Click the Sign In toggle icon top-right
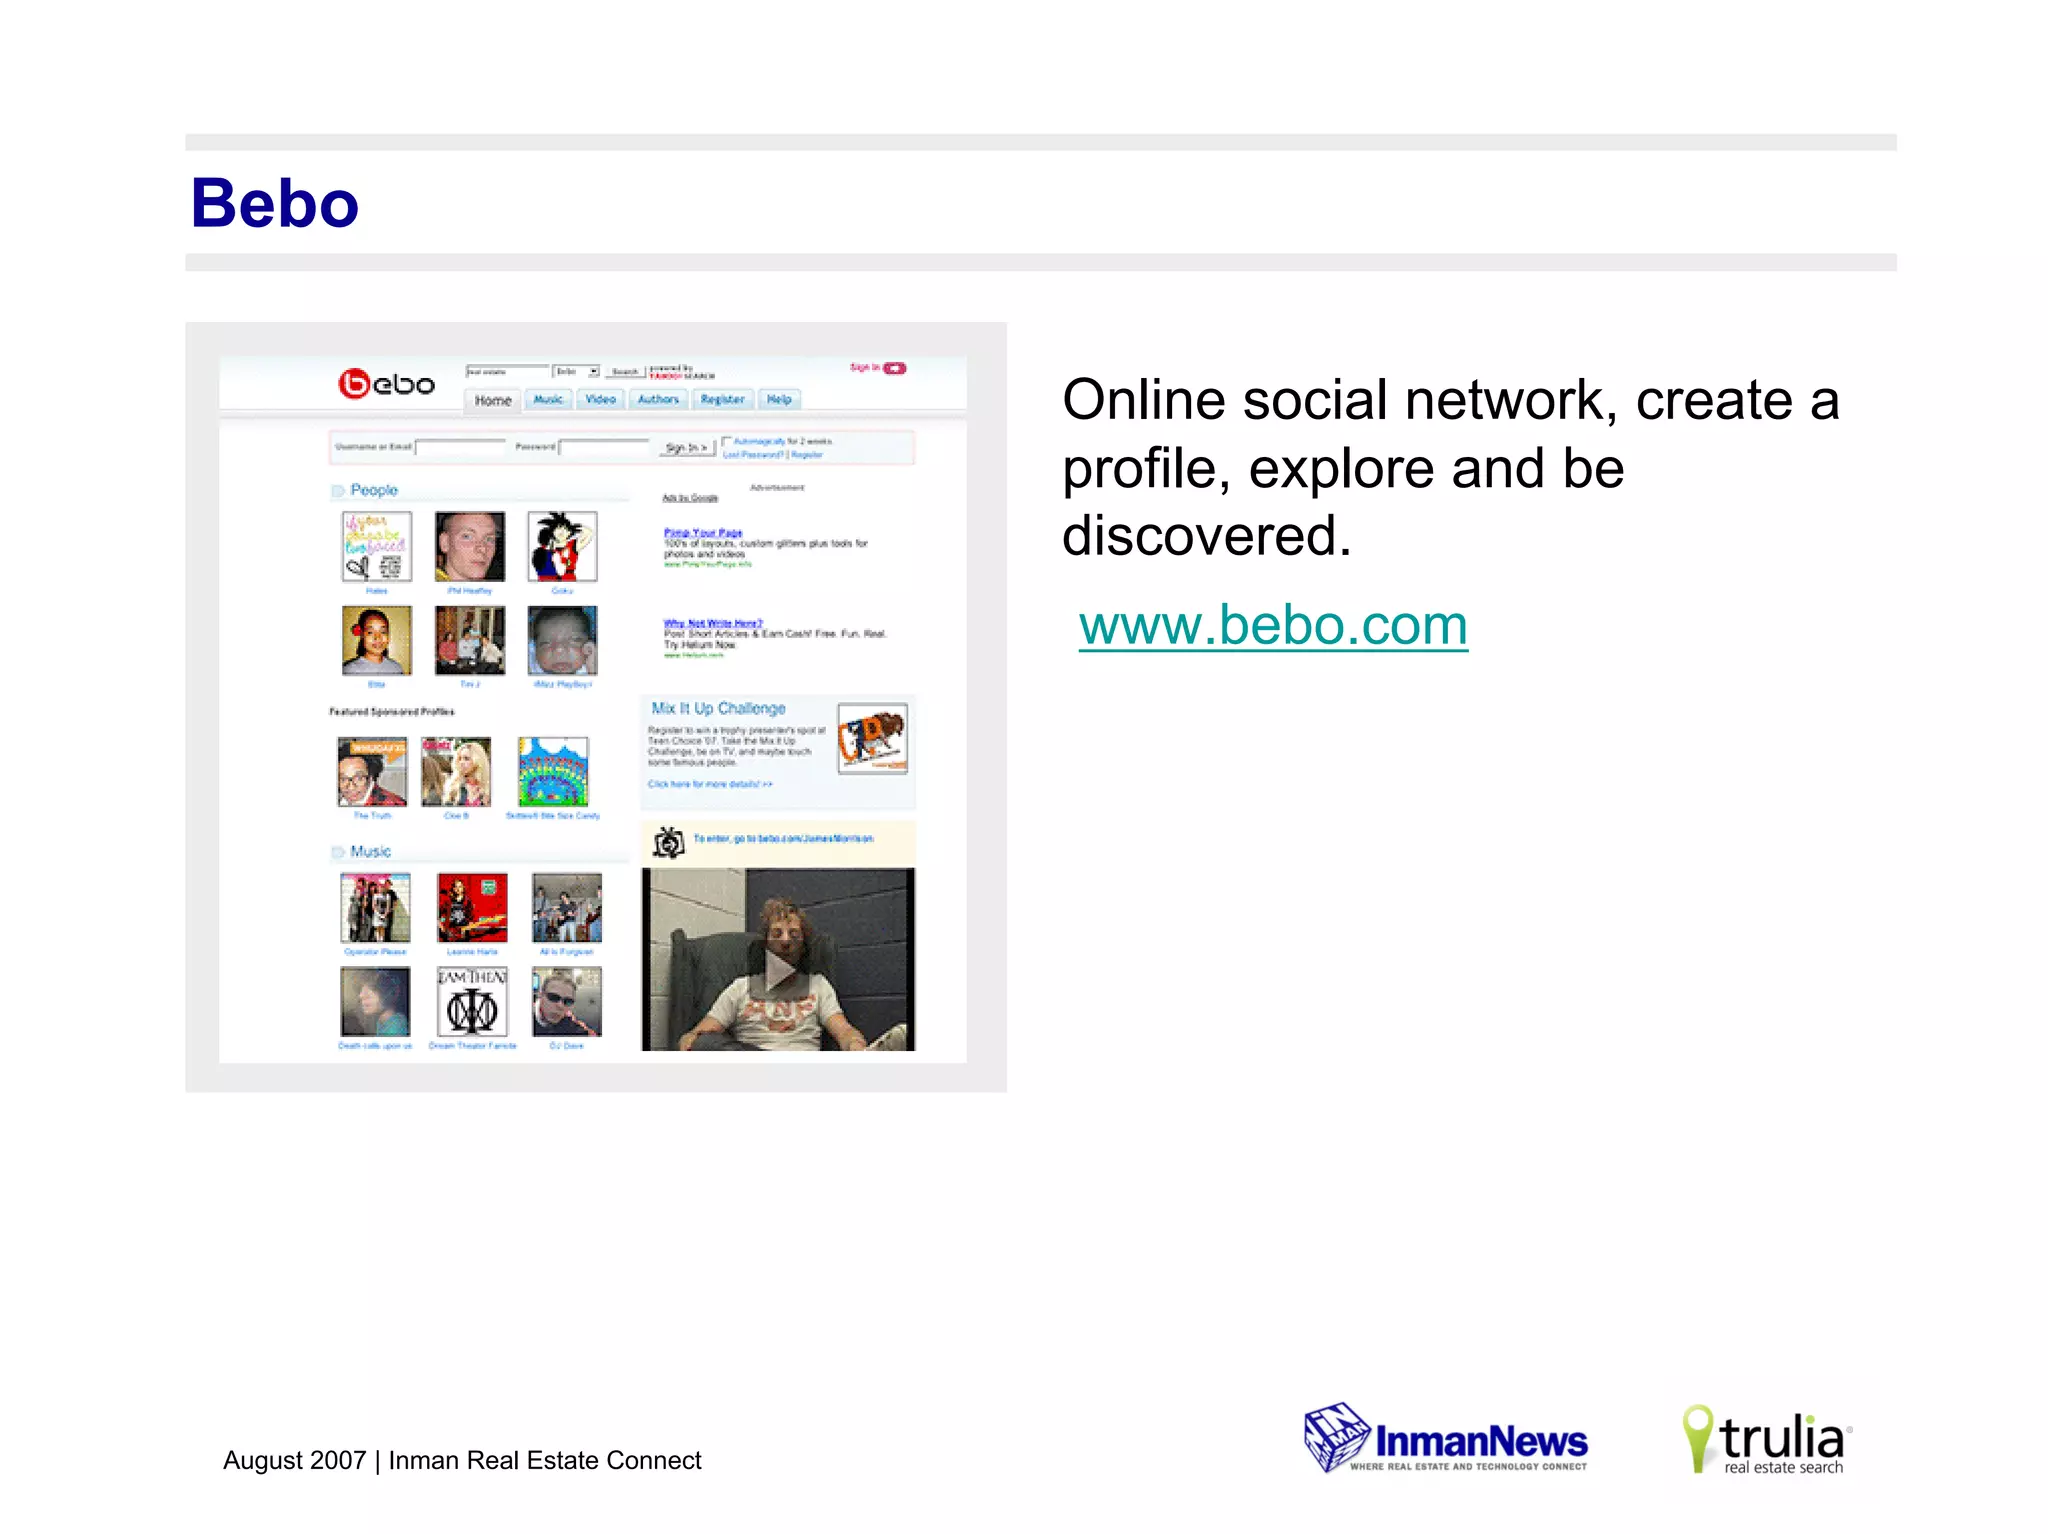The image size is (2048, 1534). coord(895,368)
